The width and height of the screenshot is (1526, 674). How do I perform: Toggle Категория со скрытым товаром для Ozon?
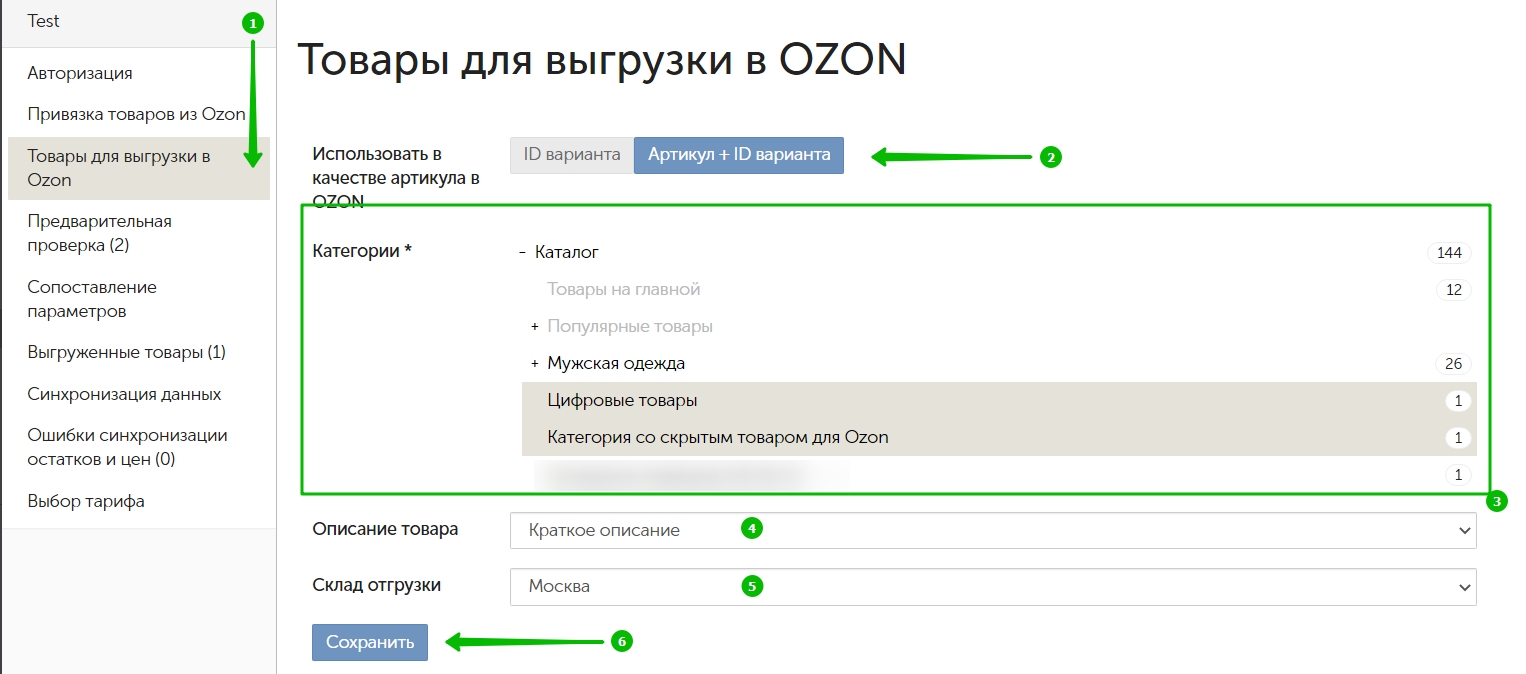pos(999,438)
